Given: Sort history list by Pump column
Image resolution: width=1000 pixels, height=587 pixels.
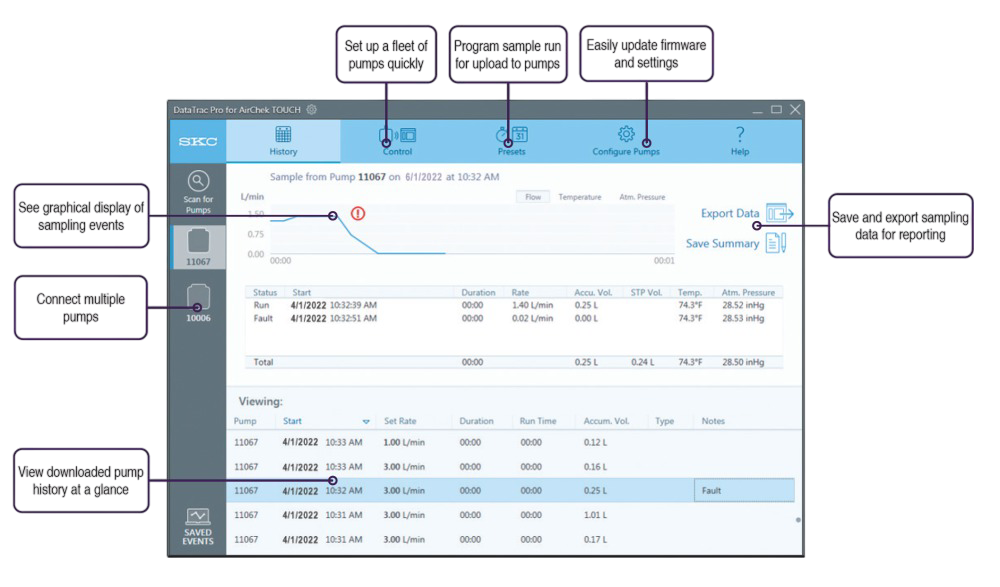Looking at the screenshot, I should point(245,421).
